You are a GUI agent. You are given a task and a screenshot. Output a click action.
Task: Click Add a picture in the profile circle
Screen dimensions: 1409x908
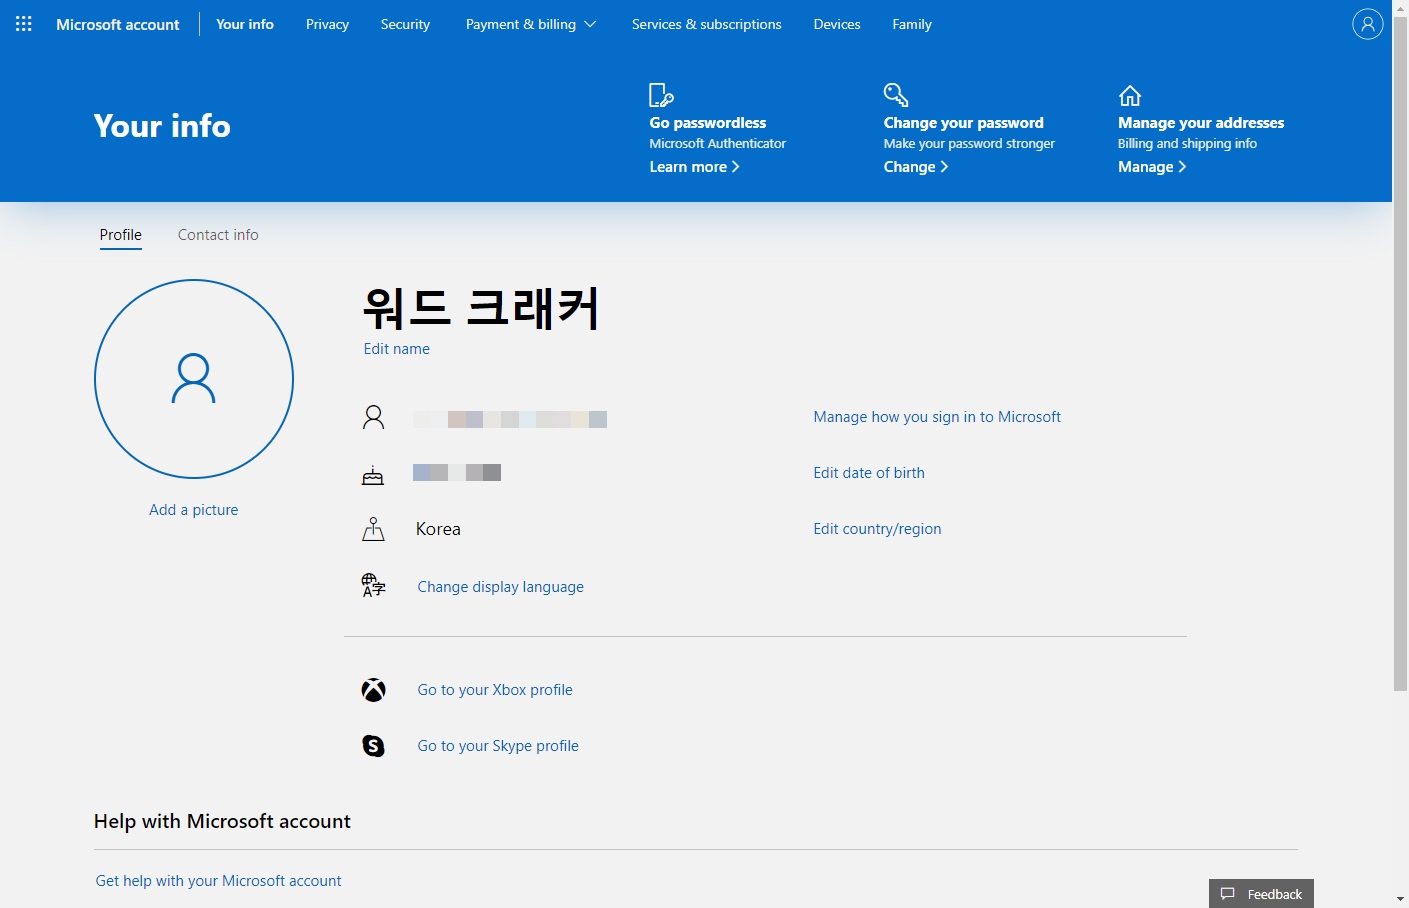click(x=193, y=509)
